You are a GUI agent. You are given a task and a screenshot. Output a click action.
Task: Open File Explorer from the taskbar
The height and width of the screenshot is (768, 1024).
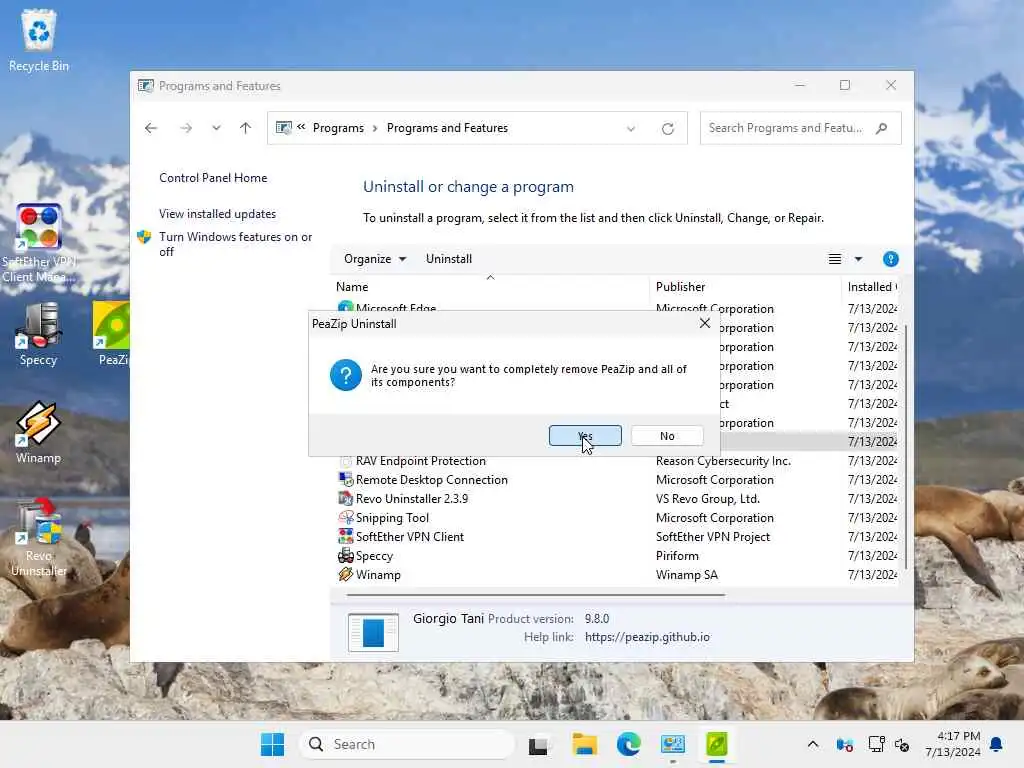pyautogui.click(x=584, y=744)
